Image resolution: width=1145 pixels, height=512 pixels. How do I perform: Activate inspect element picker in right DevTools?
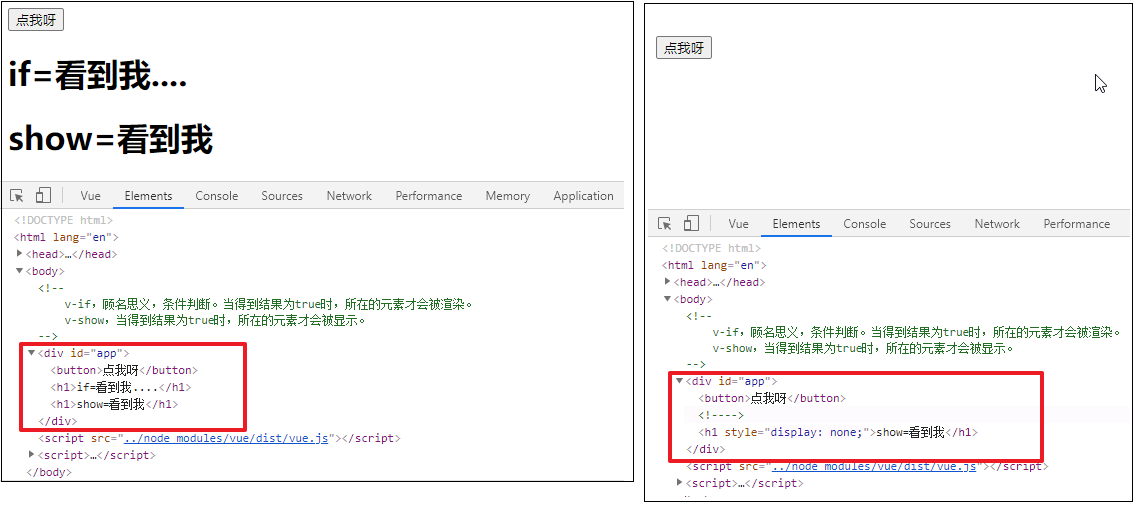[x=665, y=223]
